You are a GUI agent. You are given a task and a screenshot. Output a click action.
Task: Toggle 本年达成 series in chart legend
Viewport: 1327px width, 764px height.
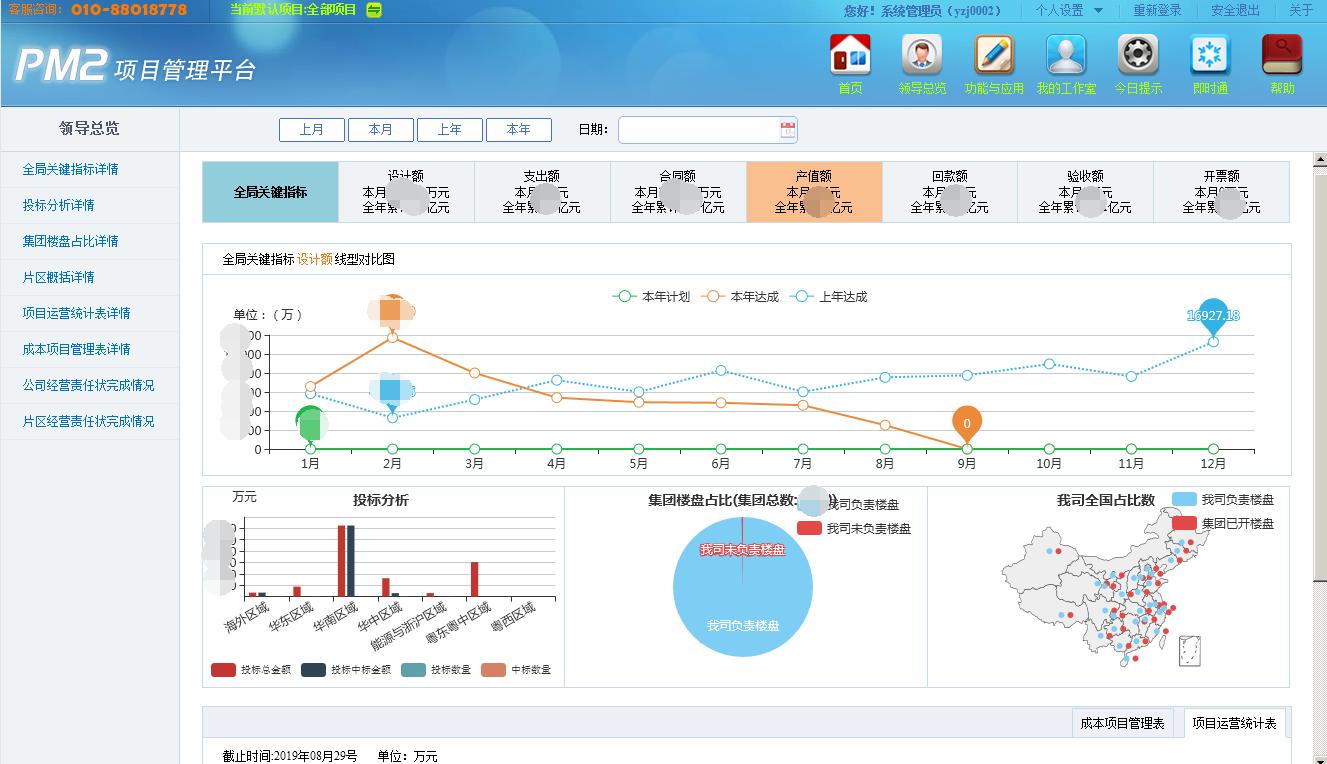740,297
